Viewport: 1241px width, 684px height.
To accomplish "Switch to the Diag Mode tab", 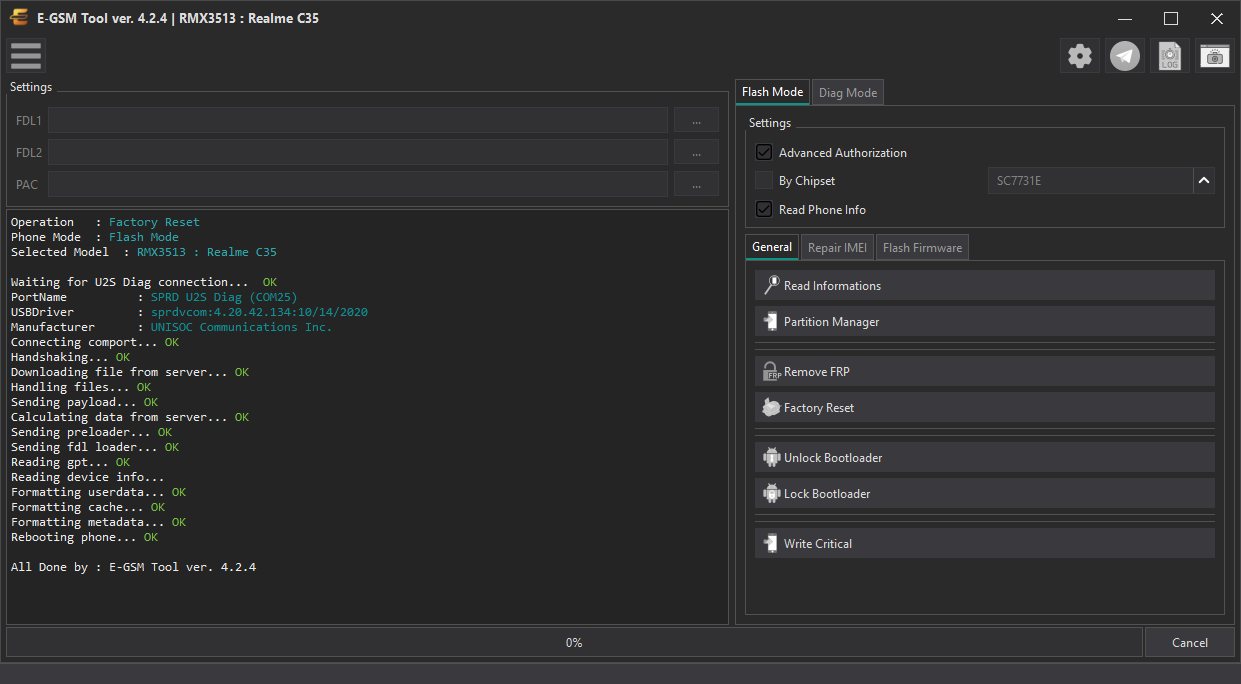I will (848, 93).
